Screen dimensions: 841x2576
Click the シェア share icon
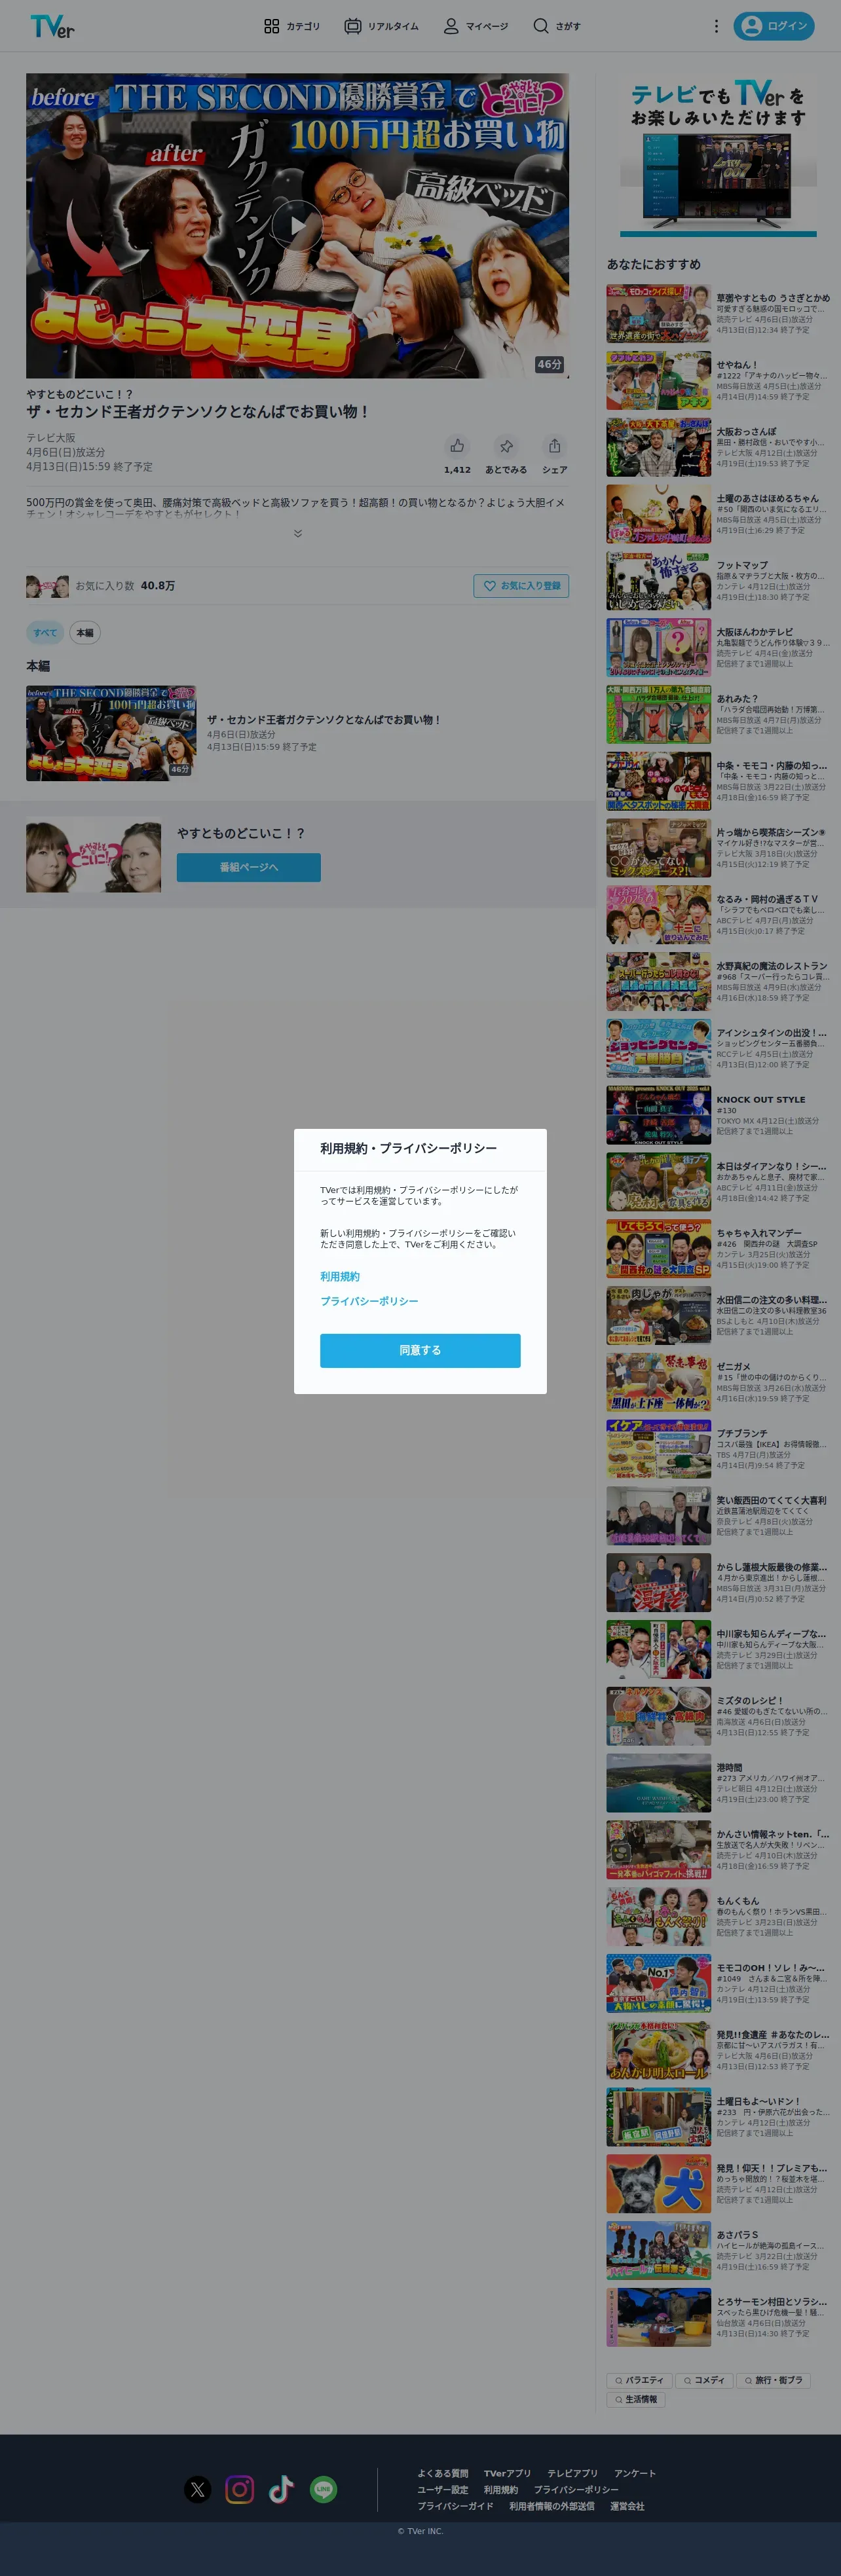554,446
